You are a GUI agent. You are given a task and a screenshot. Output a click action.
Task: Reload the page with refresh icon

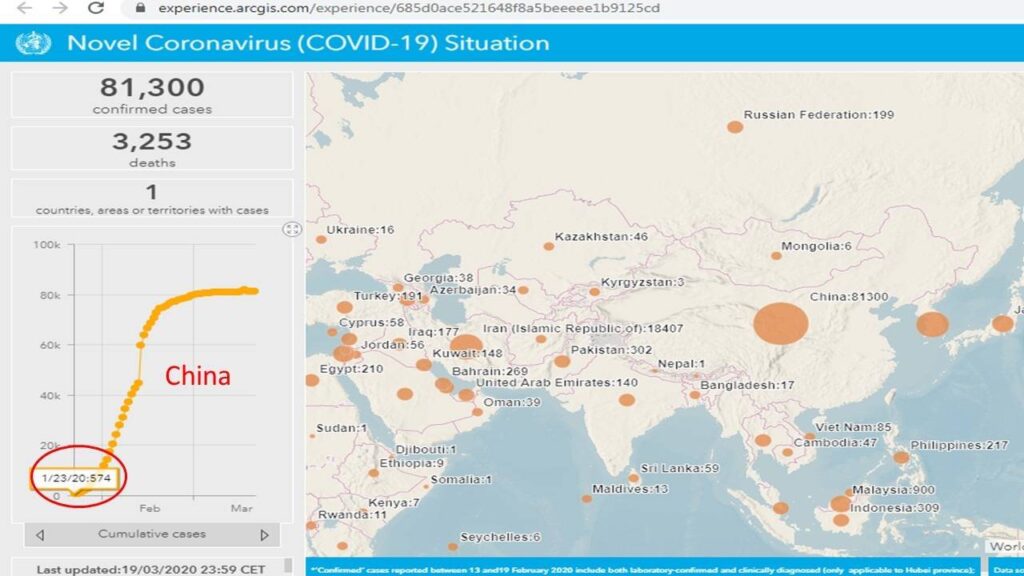[96, 8]
